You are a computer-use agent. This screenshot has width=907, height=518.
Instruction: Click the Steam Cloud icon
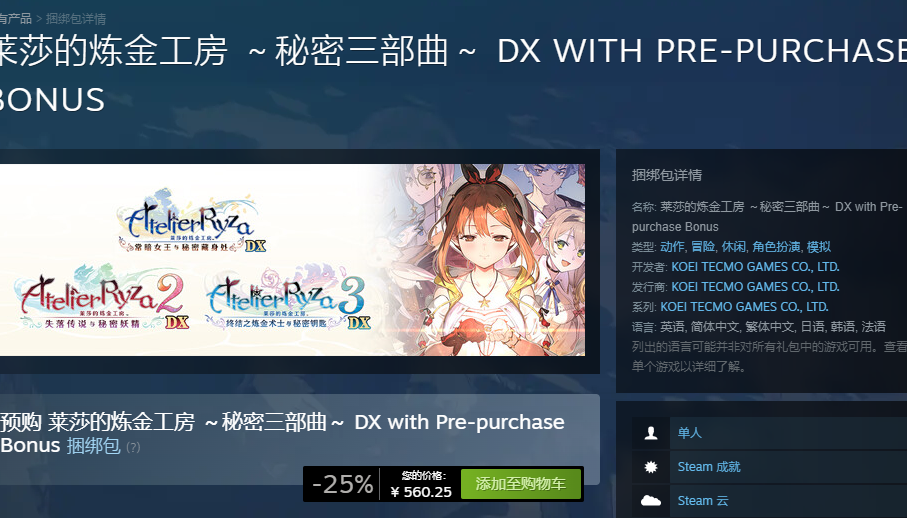(651, 501)
